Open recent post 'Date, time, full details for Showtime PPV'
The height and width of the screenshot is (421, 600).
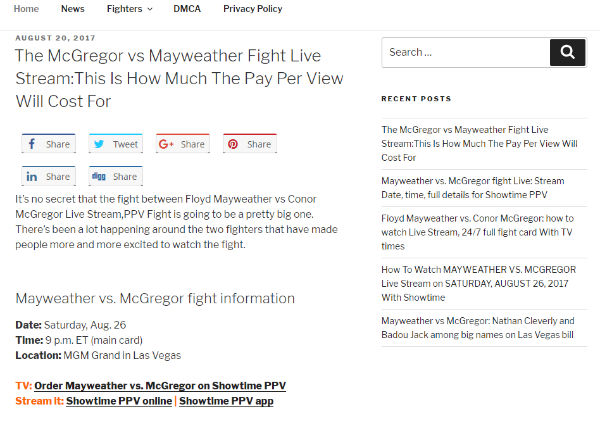coord(473,188)
